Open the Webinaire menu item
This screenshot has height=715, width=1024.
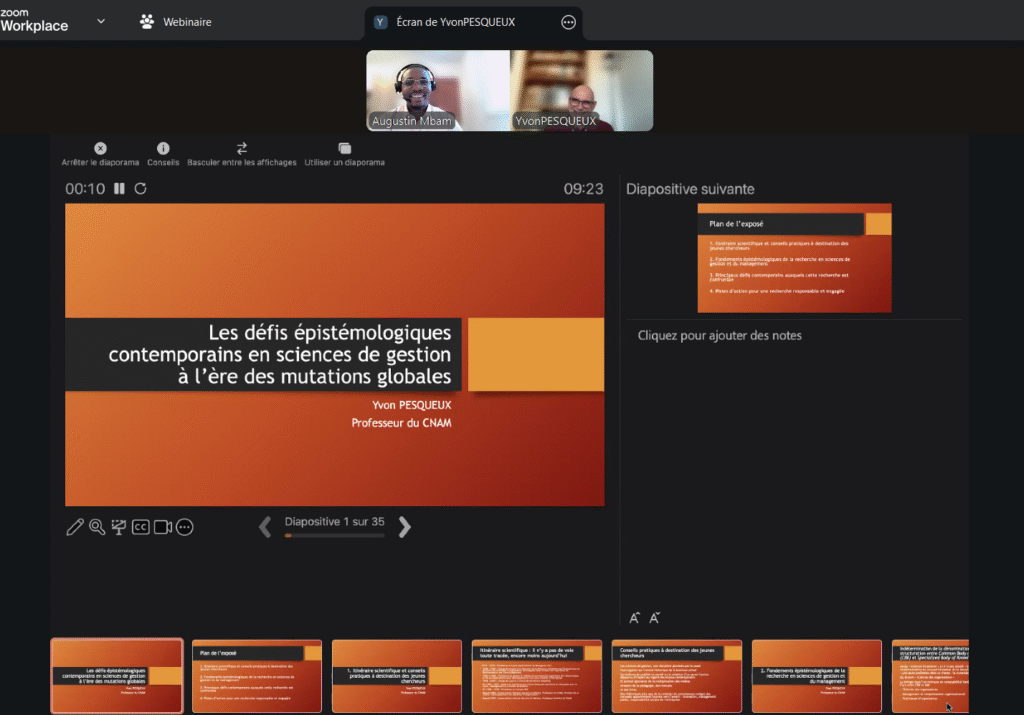176,22
